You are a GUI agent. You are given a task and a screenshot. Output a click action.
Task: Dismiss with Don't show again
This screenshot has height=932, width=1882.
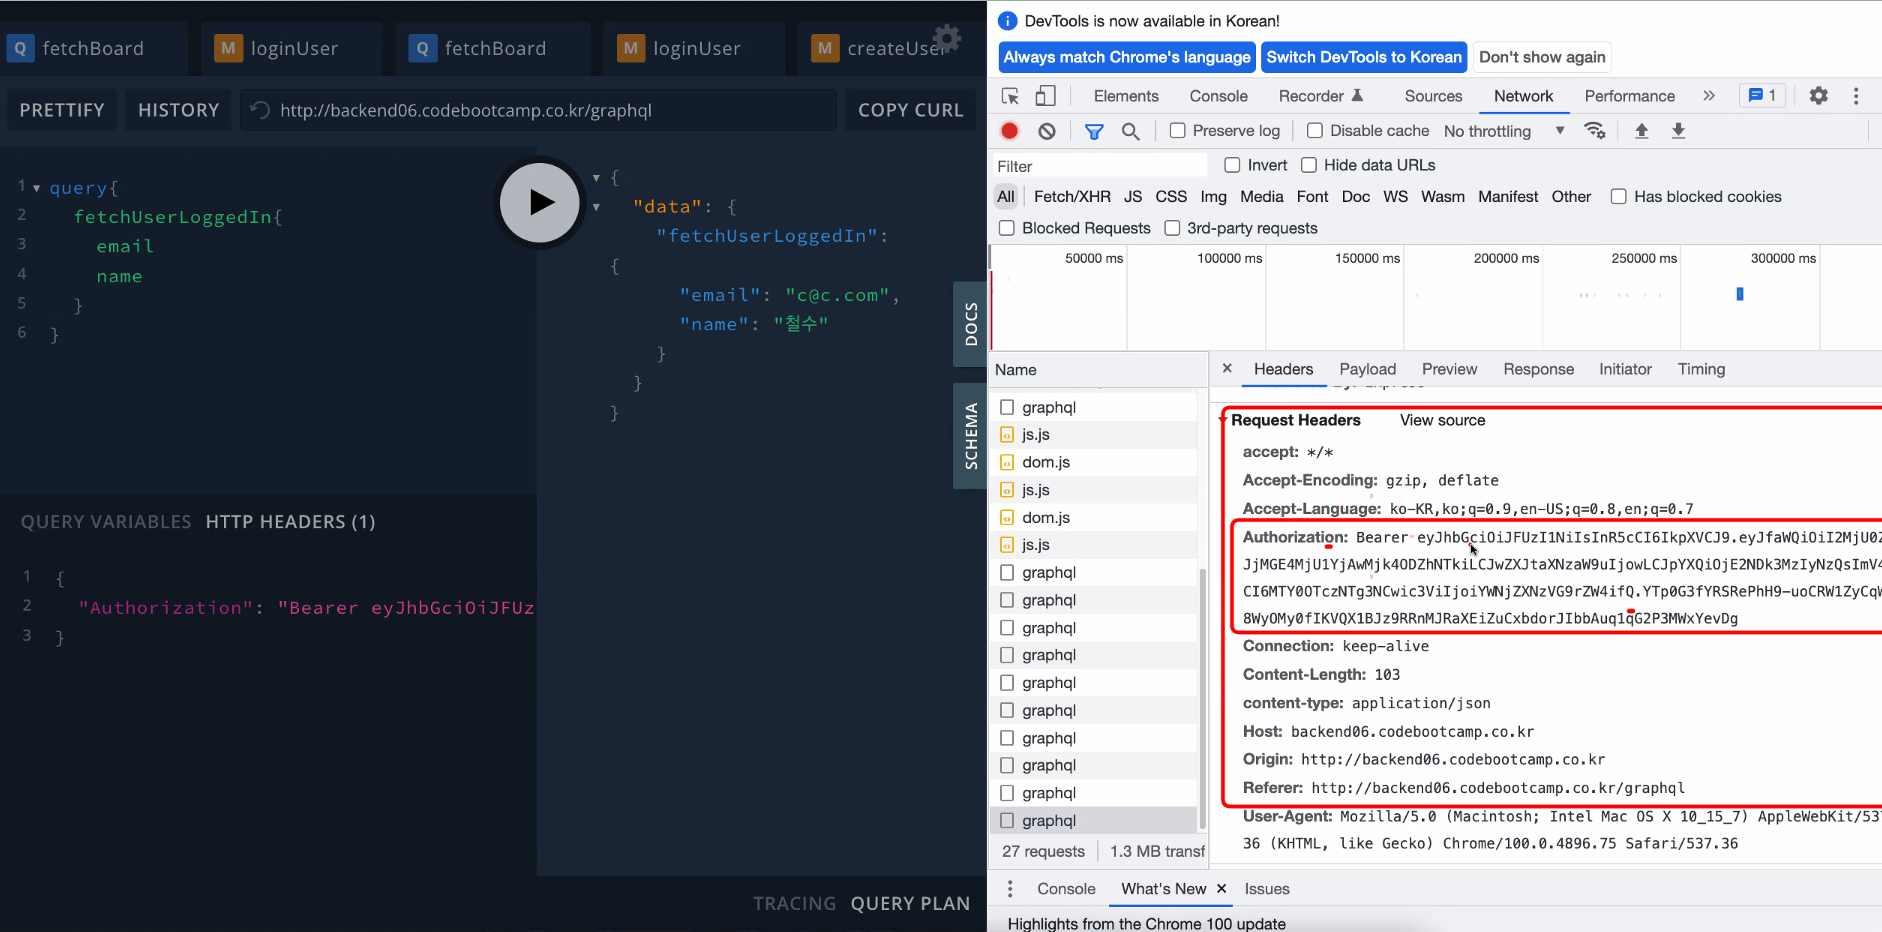1542,57
